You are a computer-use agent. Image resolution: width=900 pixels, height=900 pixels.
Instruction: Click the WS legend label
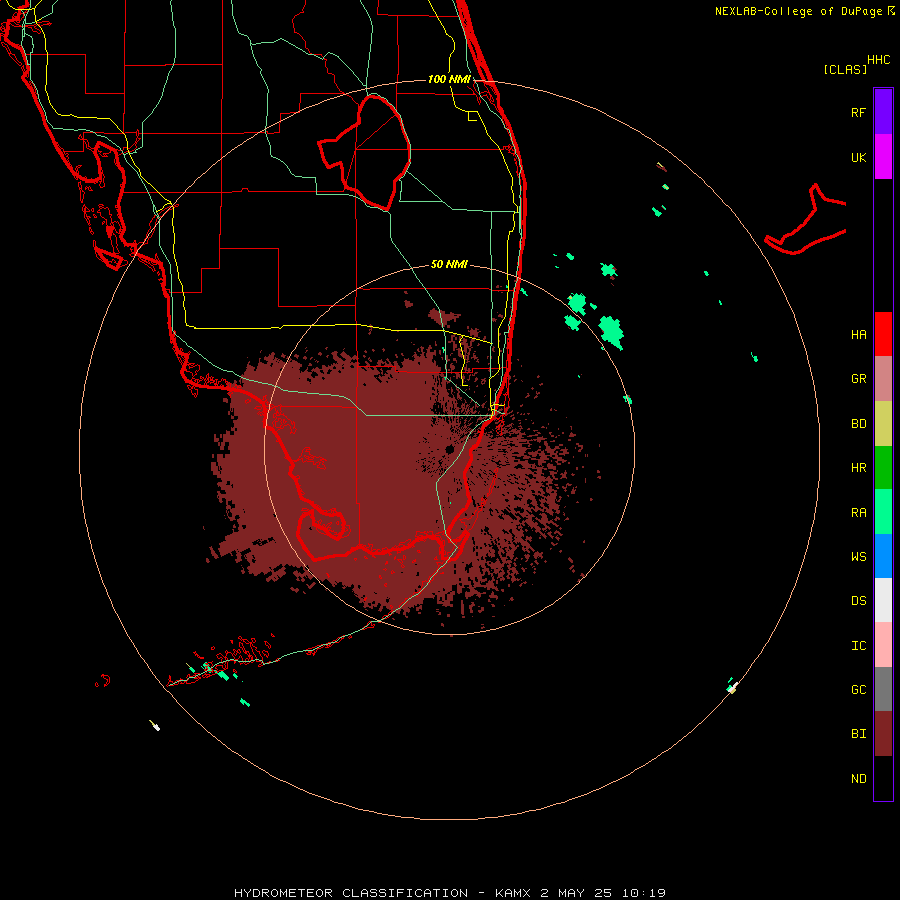[x=858, y=557]
